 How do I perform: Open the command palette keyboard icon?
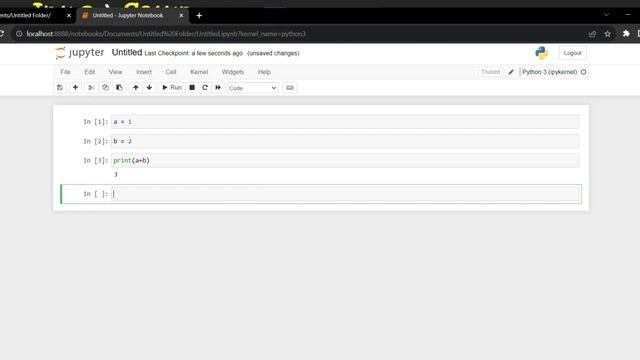290,87
